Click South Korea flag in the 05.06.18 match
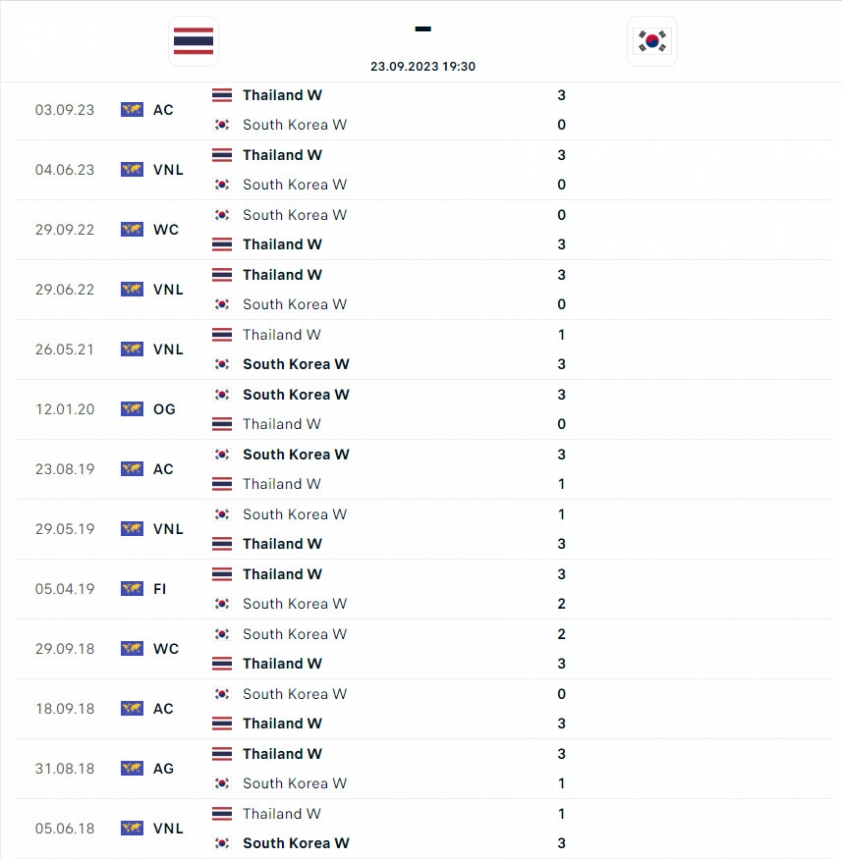This screenshot has width=842, height=859. click(x=222, y=843)
